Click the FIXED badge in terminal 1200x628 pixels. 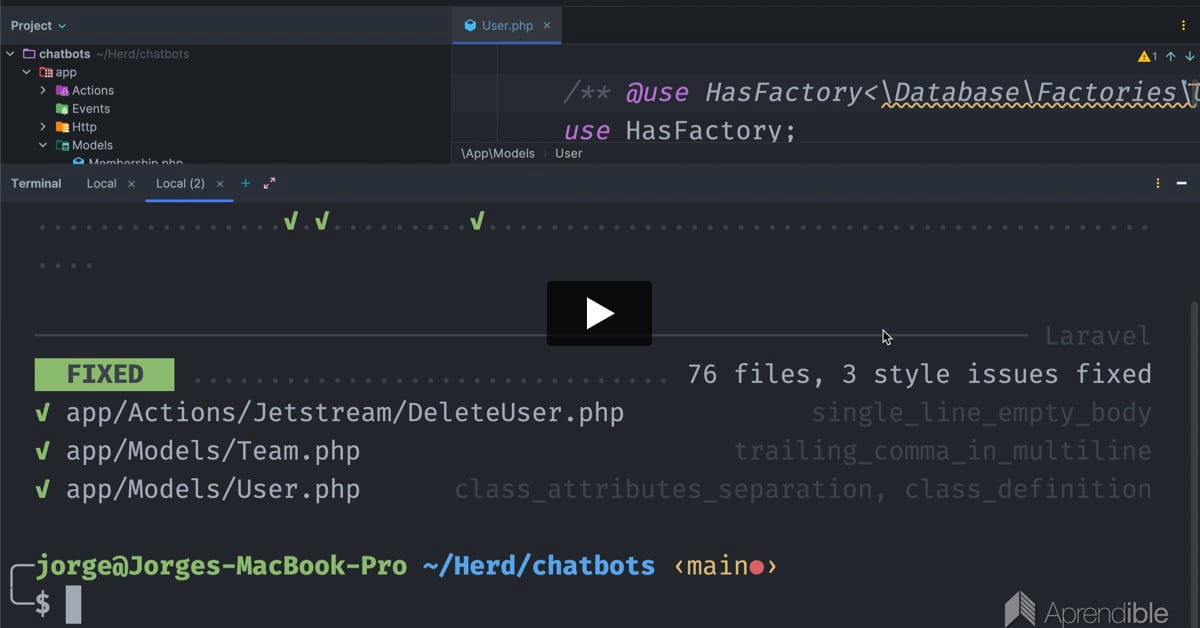click(x=105, y=375)
